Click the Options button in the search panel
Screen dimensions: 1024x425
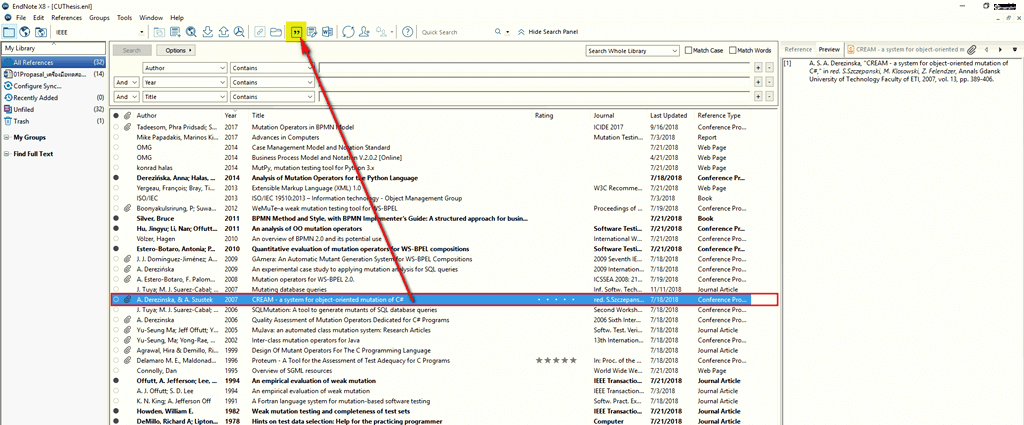[178, 50]
